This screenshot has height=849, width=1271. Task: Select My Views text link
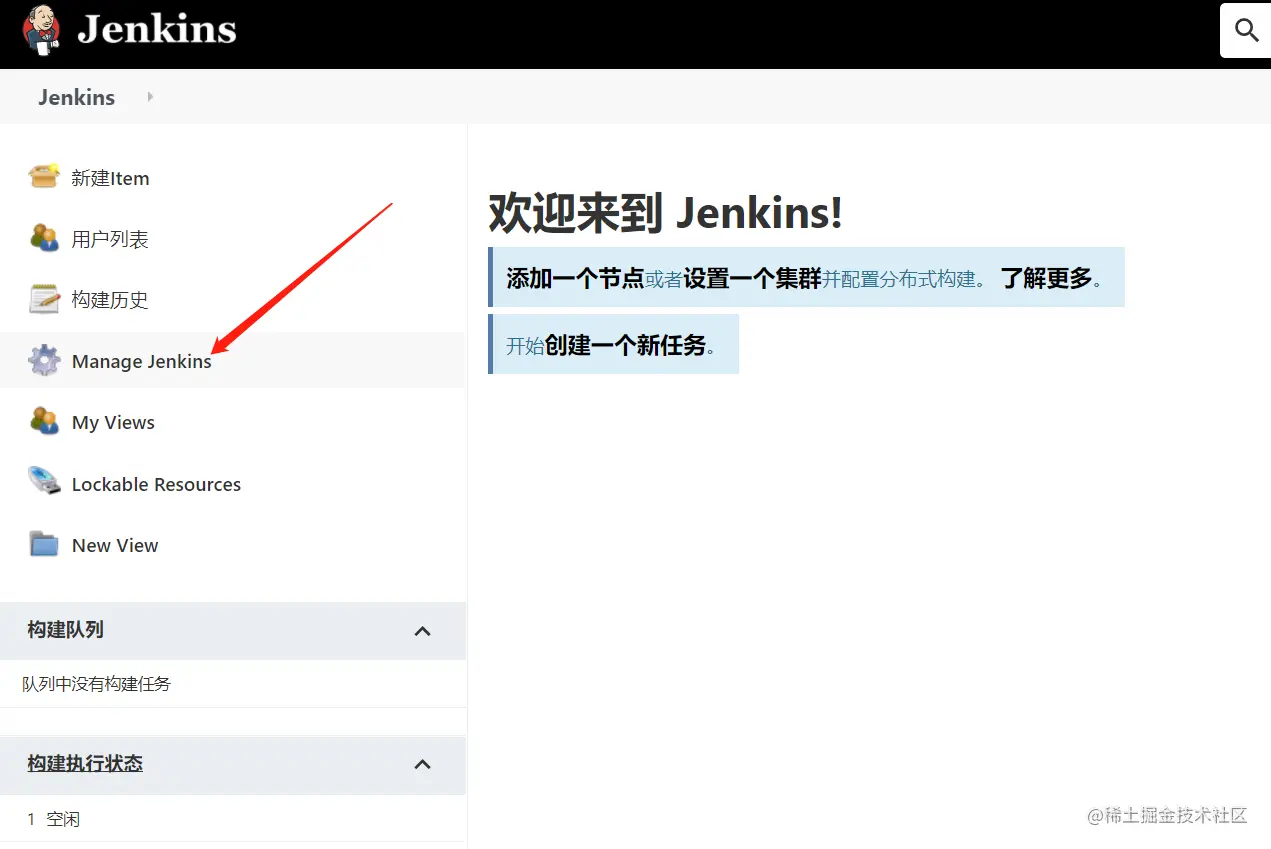coord(113,422)
